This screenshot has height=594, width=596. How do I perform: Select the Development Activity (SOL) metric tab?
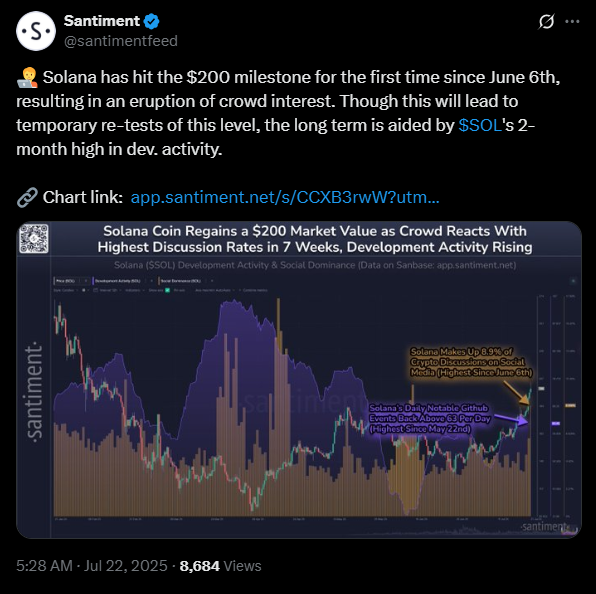click(117, 281)
